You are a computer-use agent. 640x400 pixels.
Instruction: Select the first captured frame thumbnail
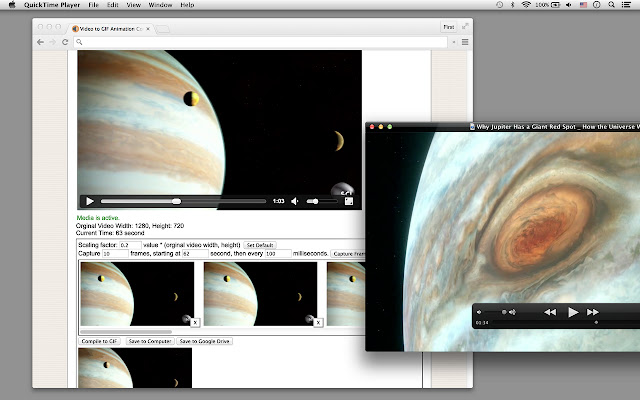tap(137, 293)
